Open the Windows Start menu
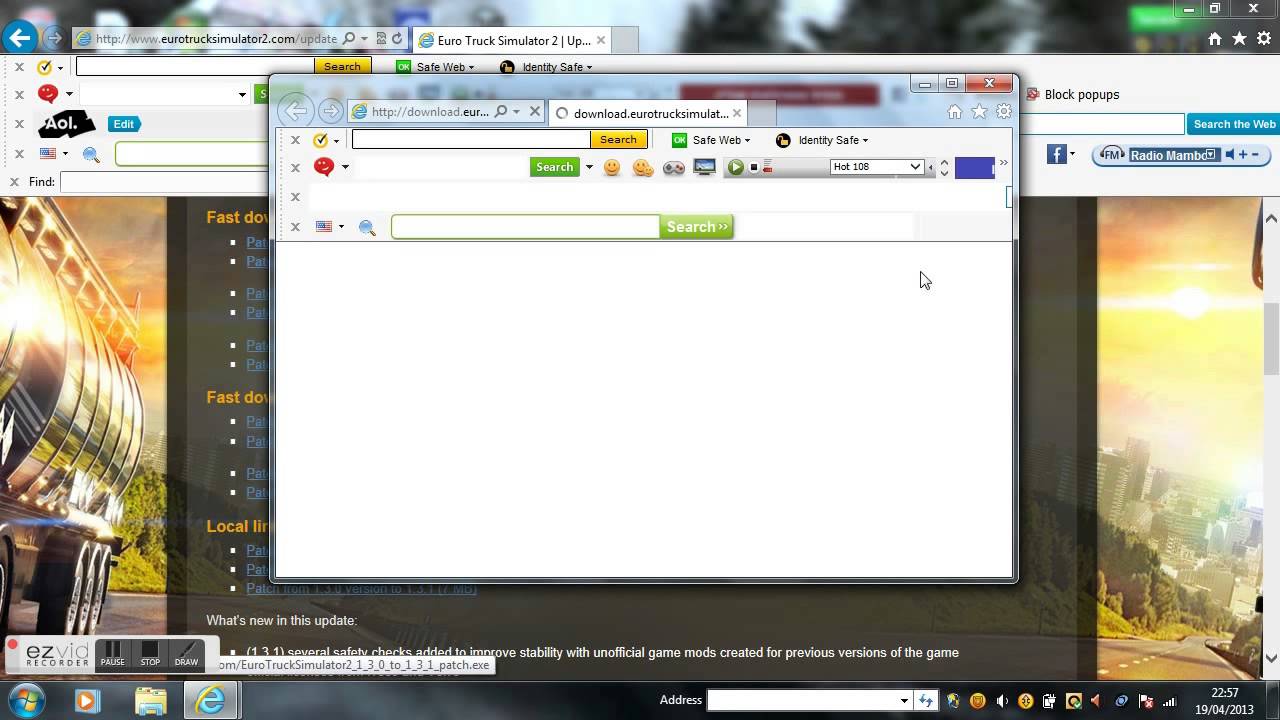The height and width of the screenshot is (720, 1280). tap(25, 700)
